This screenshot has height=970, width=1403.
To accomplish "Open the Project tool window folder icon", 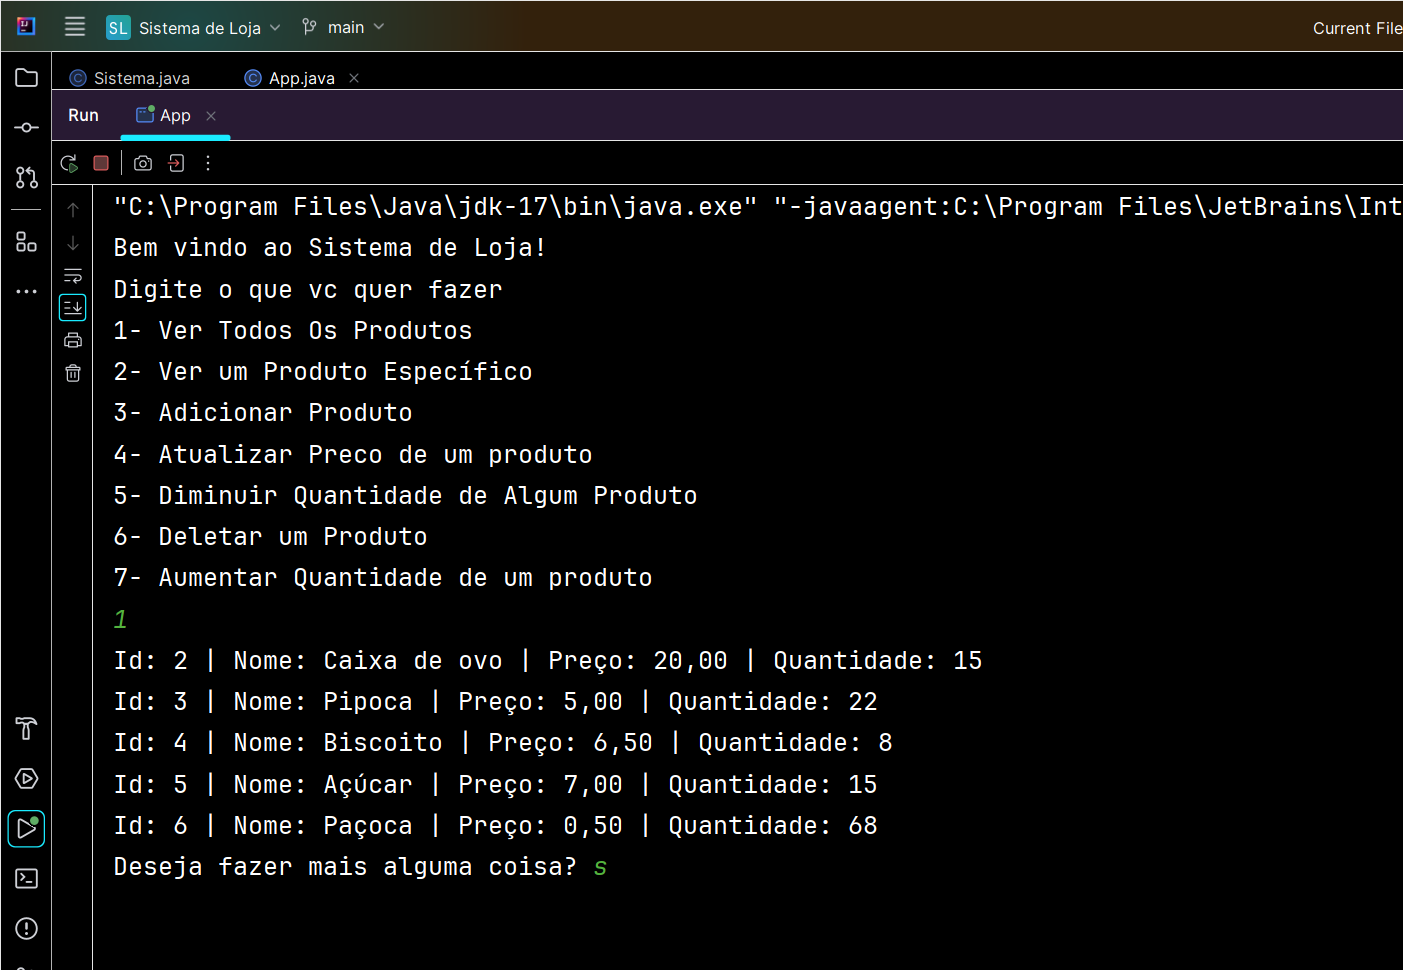I will pyautogui.click(x=27, y=78).
